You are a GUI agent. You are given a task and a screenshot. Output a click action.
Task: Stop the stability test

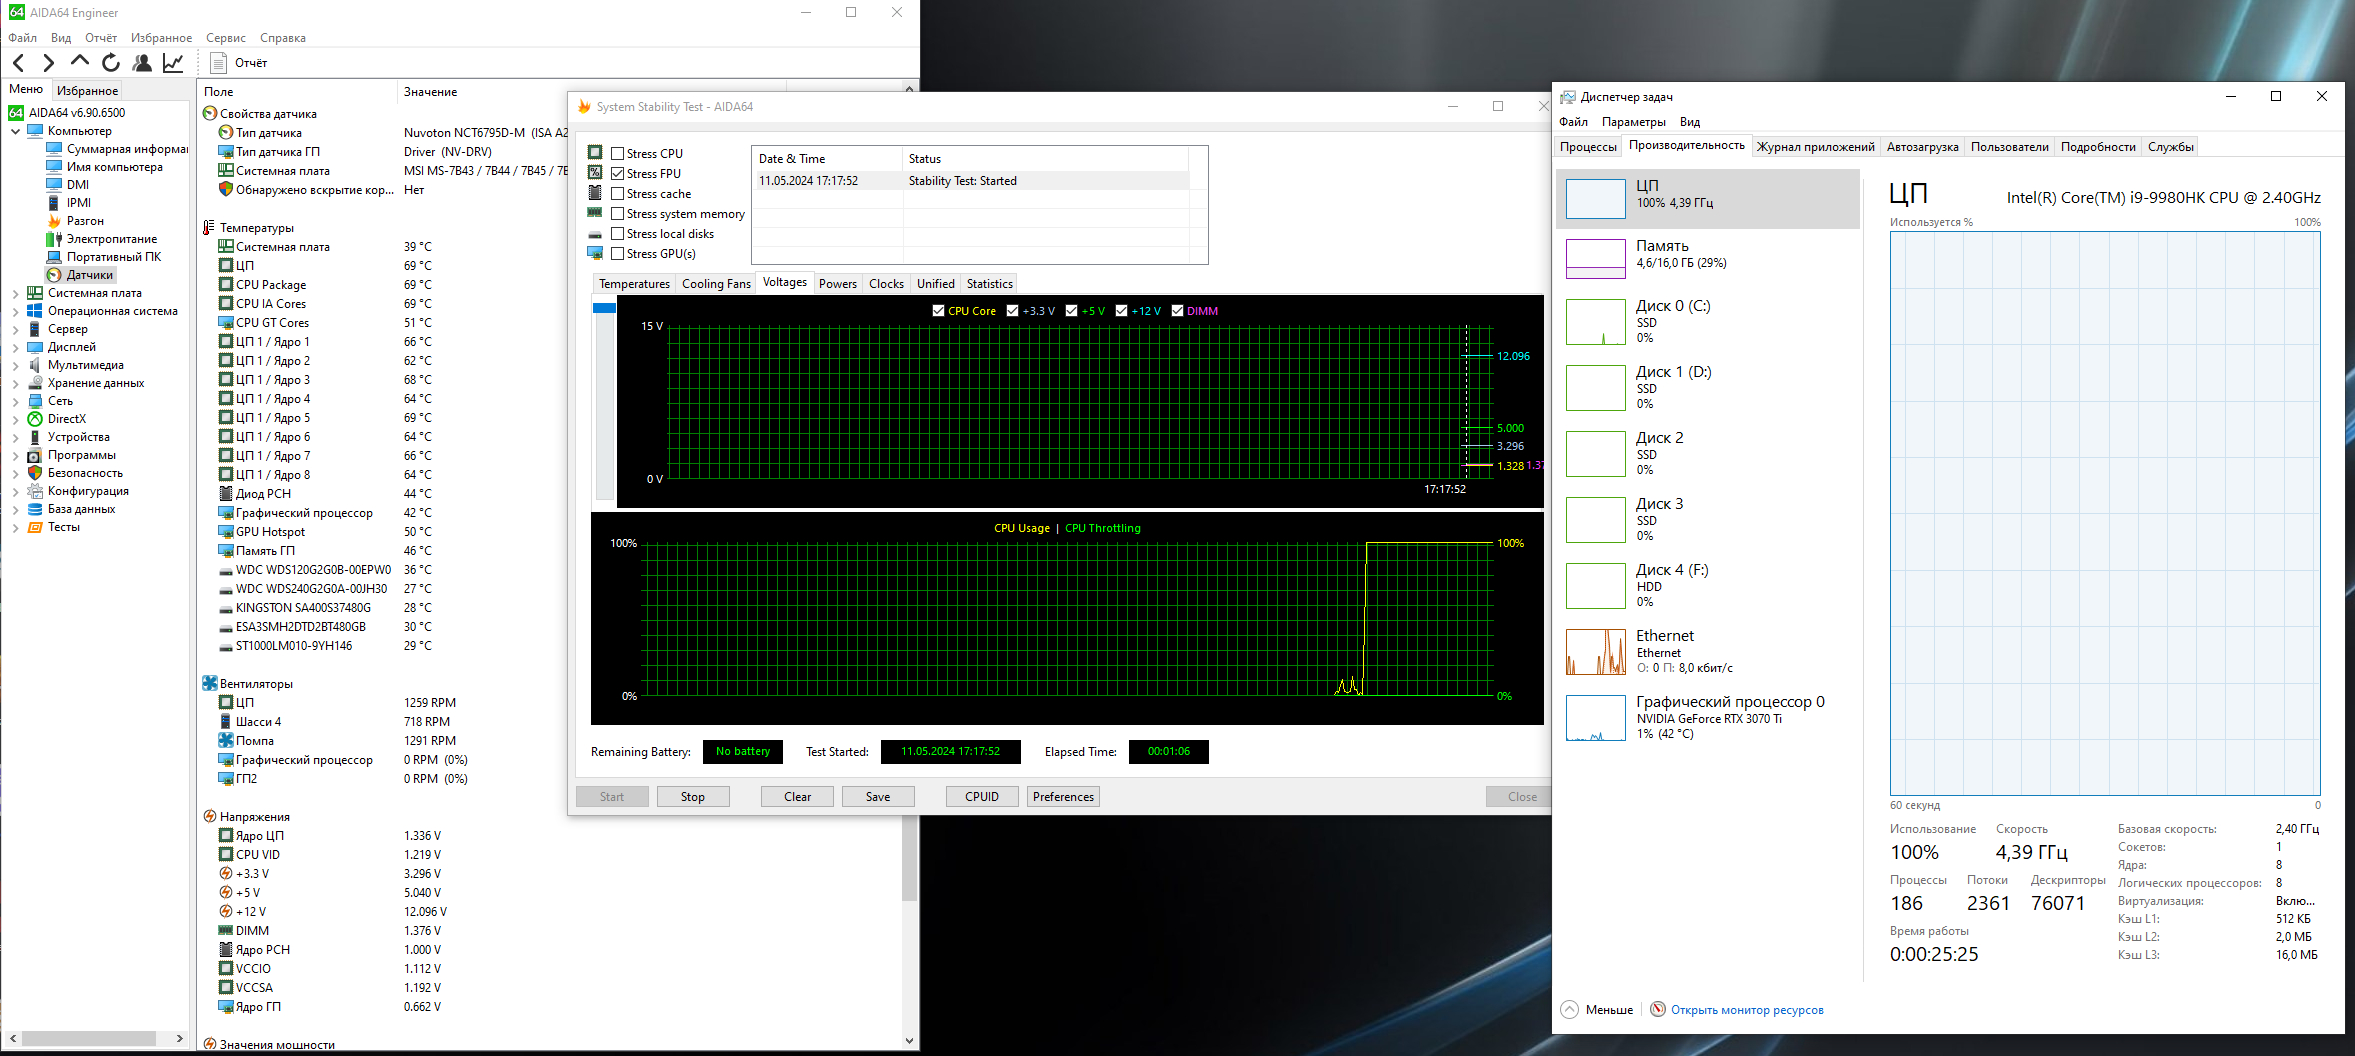point(693,797)
